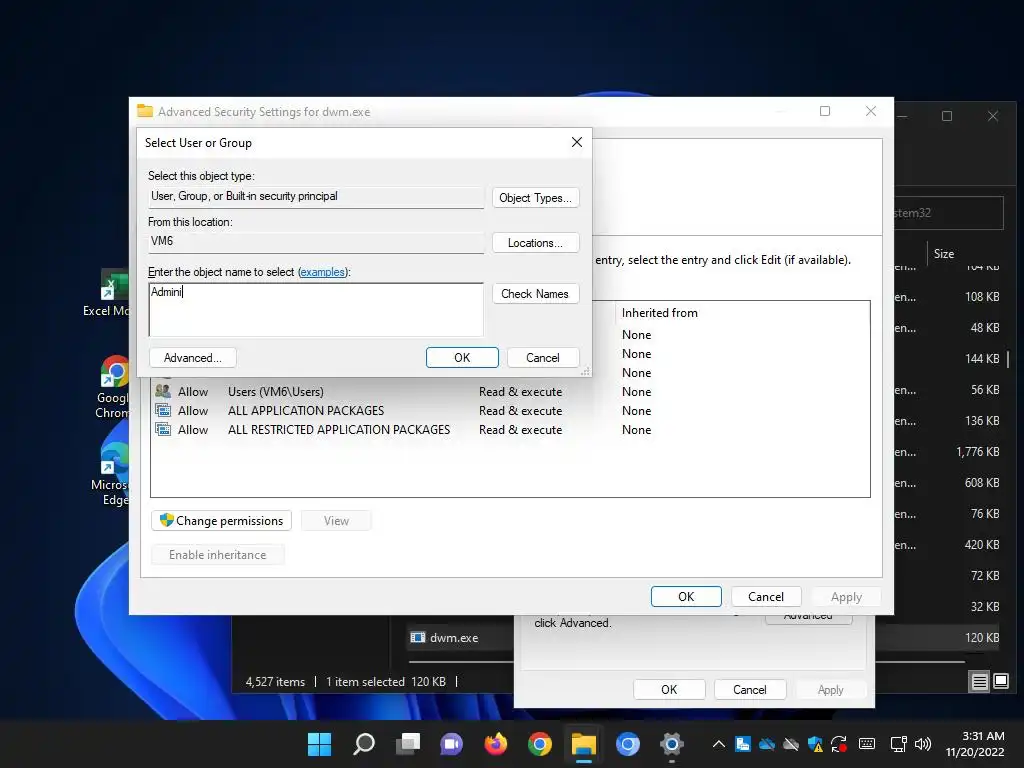1024x768 pixels.
Task: Click the 1,776 KB size cell
Action: click(978, 452)
